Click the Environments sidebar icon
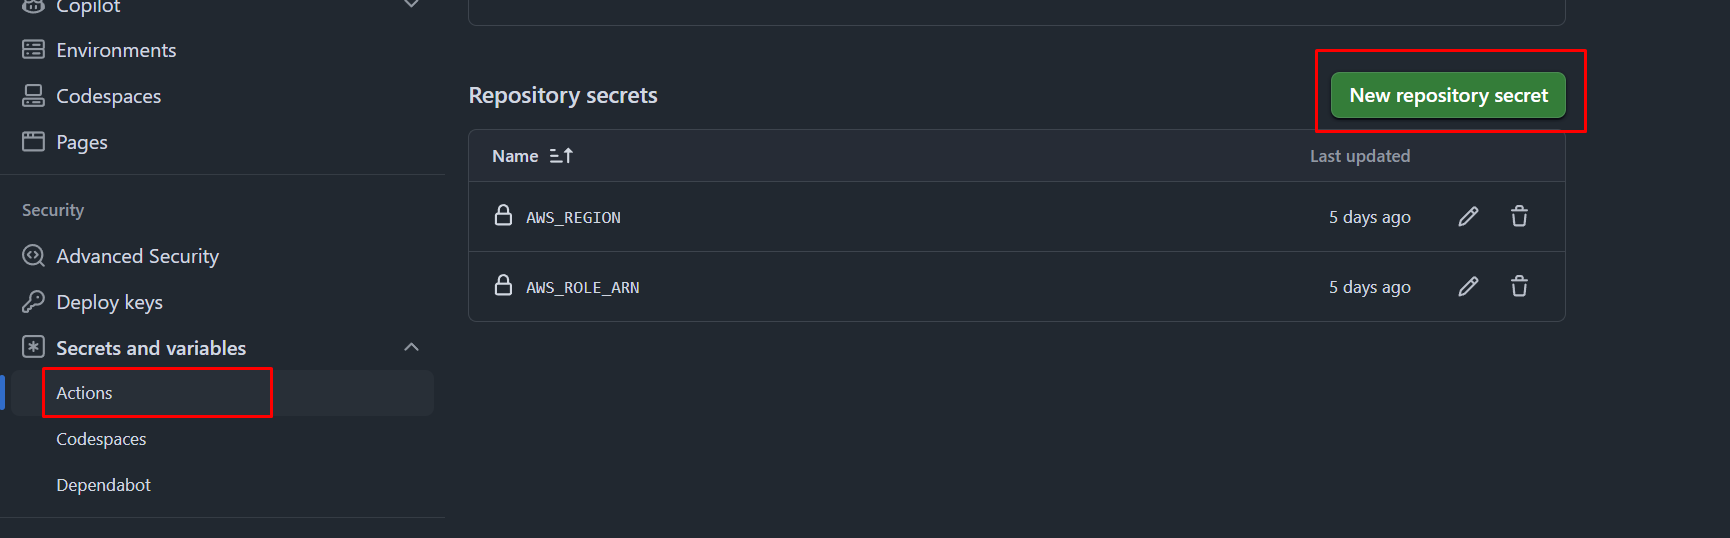This screenshot has width=1730, height=538. pyautogui.click(x=34, y=50)
